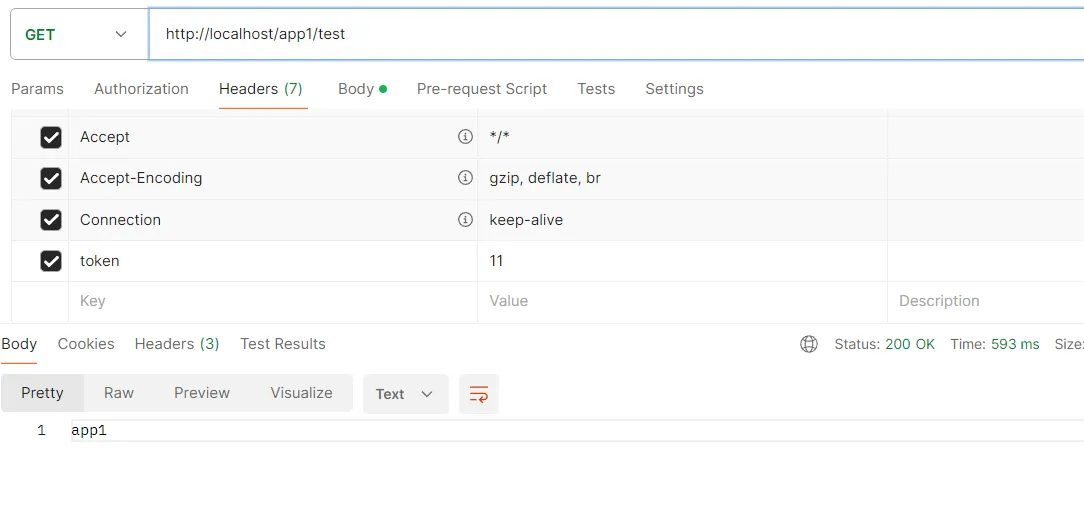The width and height of the screenshot is (1084, 513).
Task: Expand the Text format dropdown
Action: tap(405, 394)
